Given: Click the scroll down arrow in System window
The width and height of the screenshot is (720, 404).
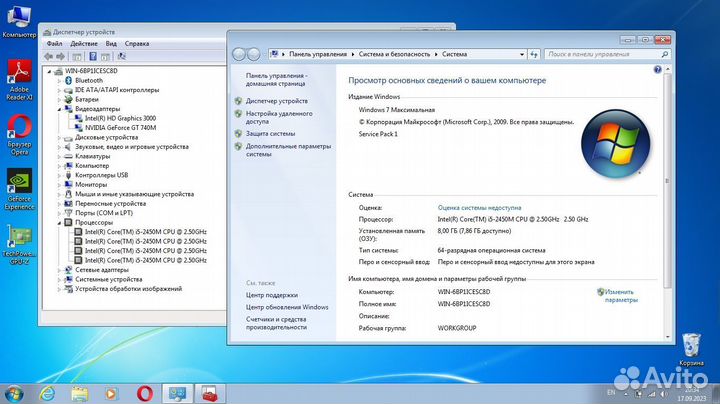Looking at the screenshot, I should (x=668, y=337).
